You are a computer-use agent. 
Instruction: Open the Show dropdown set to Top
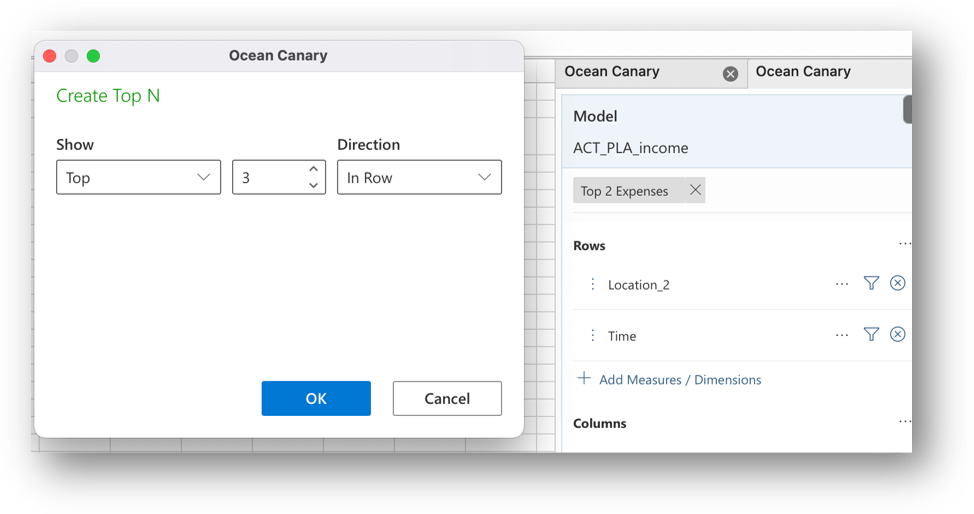(x=139, y=177)
